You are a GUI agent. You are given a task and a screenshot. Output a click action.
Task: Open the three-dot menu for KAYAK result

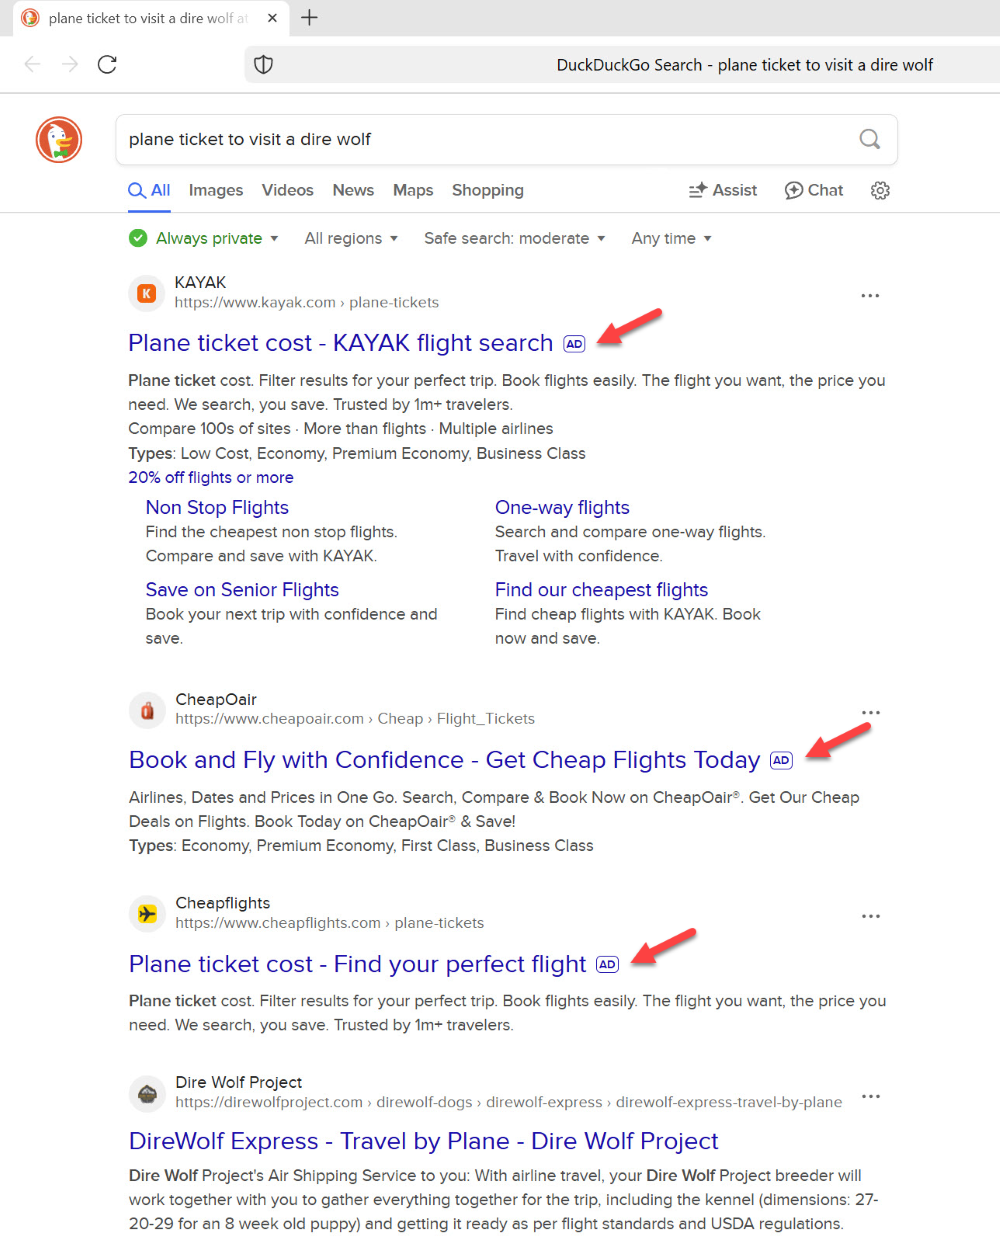pyautogui.click(x=870, y=296)
